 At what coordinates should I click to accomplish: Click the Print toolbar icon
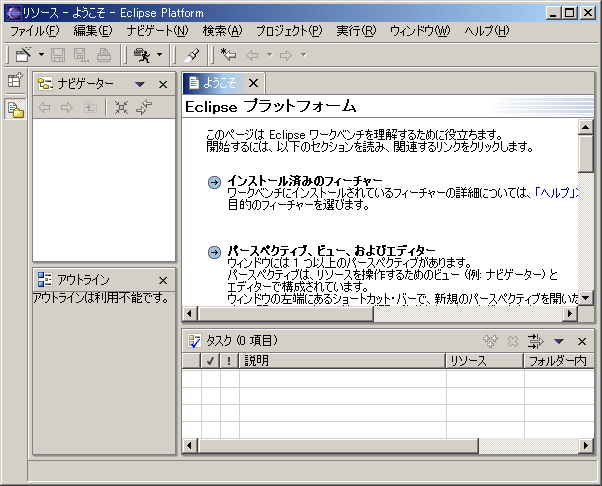point(104,55)
